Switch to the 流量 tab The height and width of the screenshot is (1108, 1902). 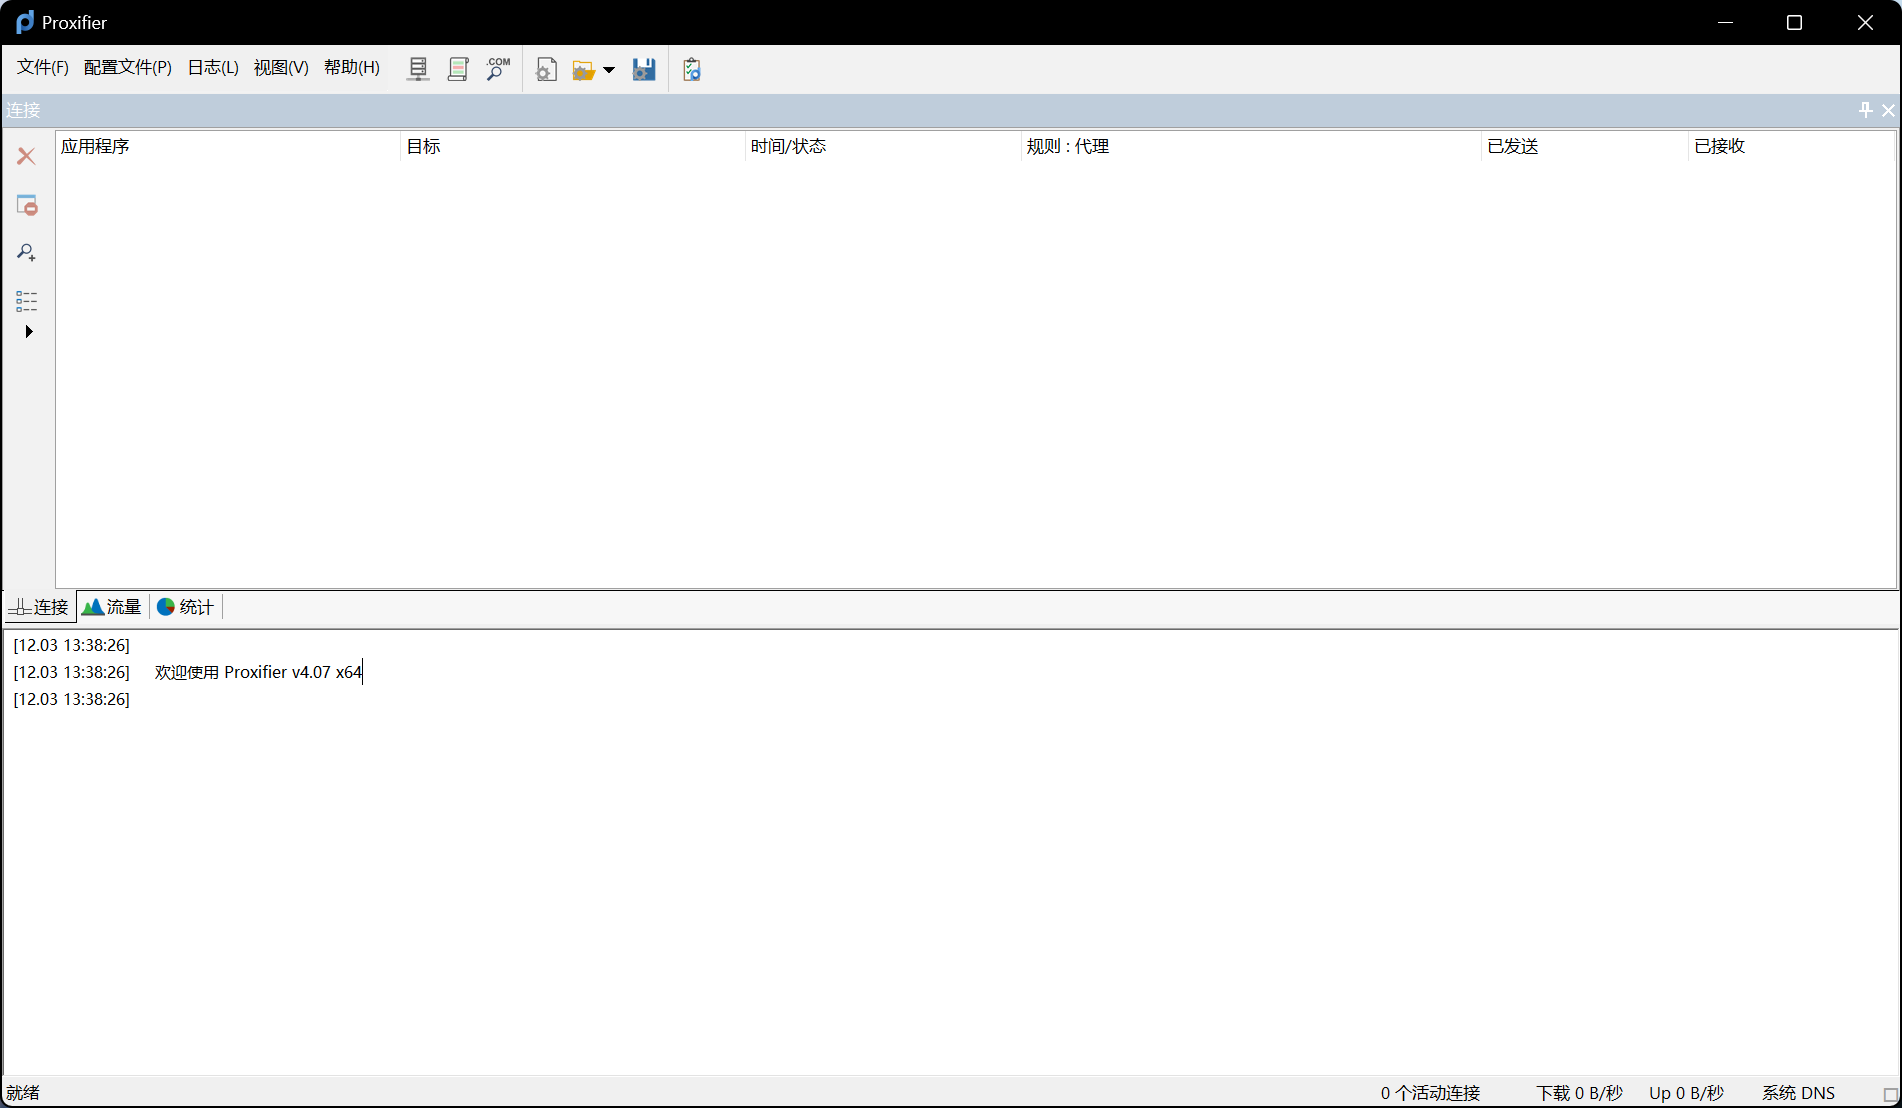(112, 607)
